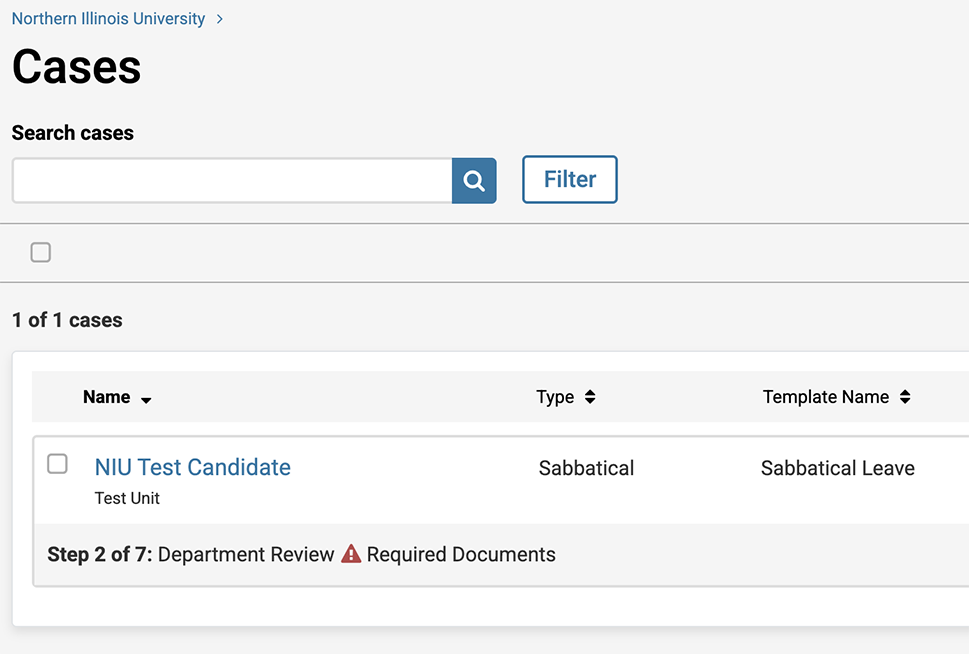Click inside the Search cases input field
The image size is (969, 654).
point(230,180)
